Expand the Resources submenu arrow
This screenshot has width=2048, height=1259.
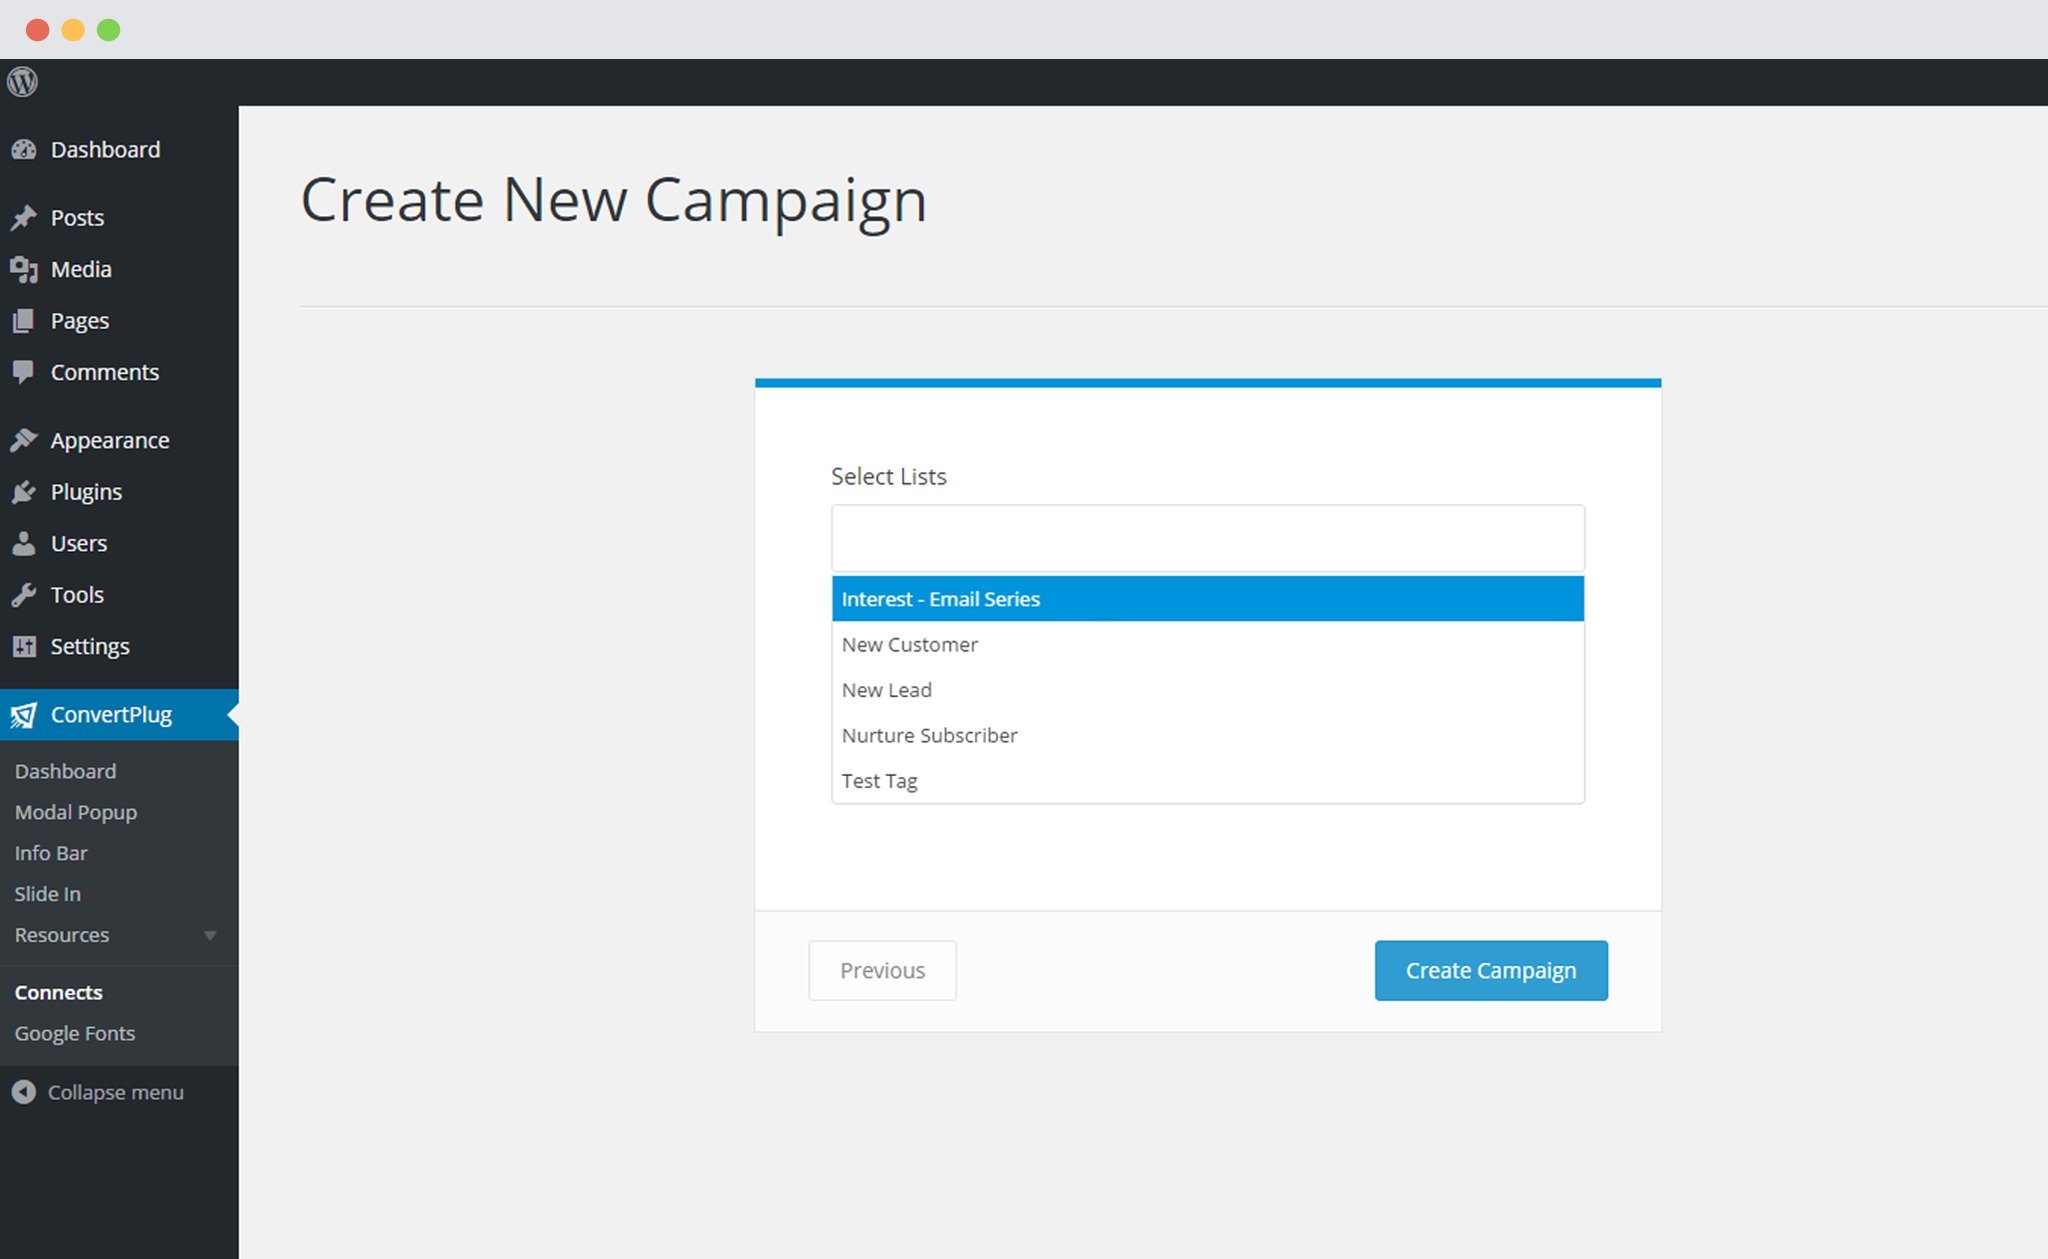pyautogui.click(x=210, y=936)
